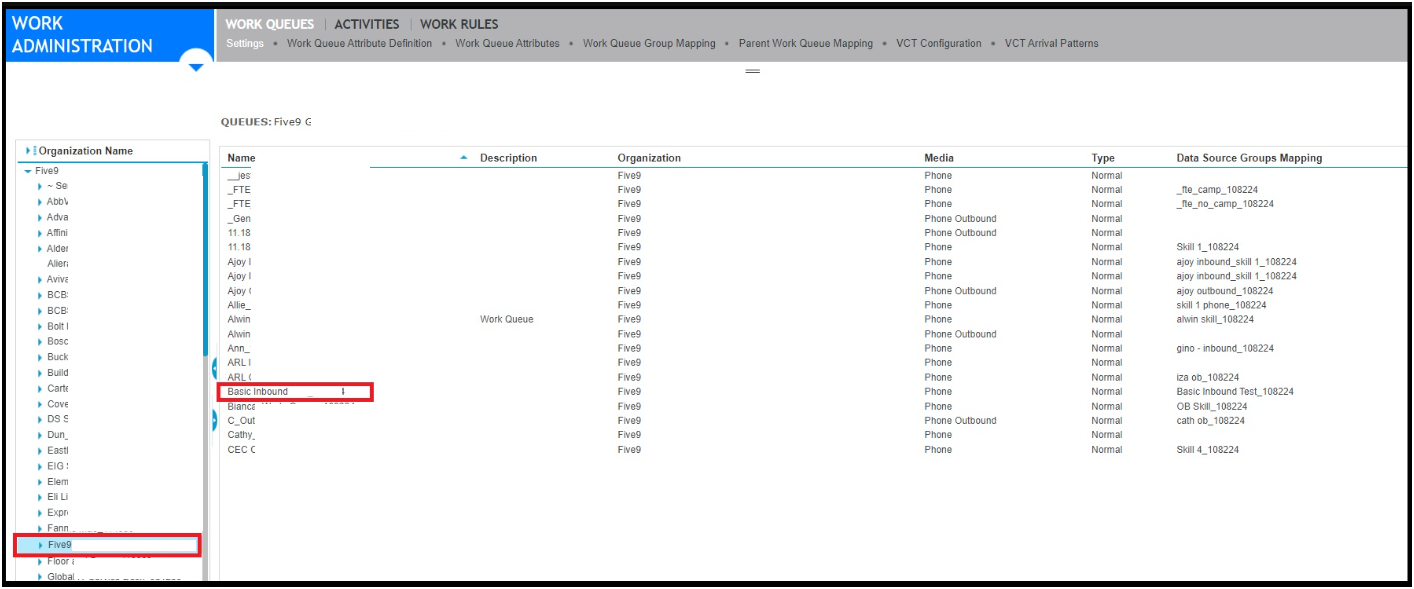Sort by the Type column header

[1103, 158]
